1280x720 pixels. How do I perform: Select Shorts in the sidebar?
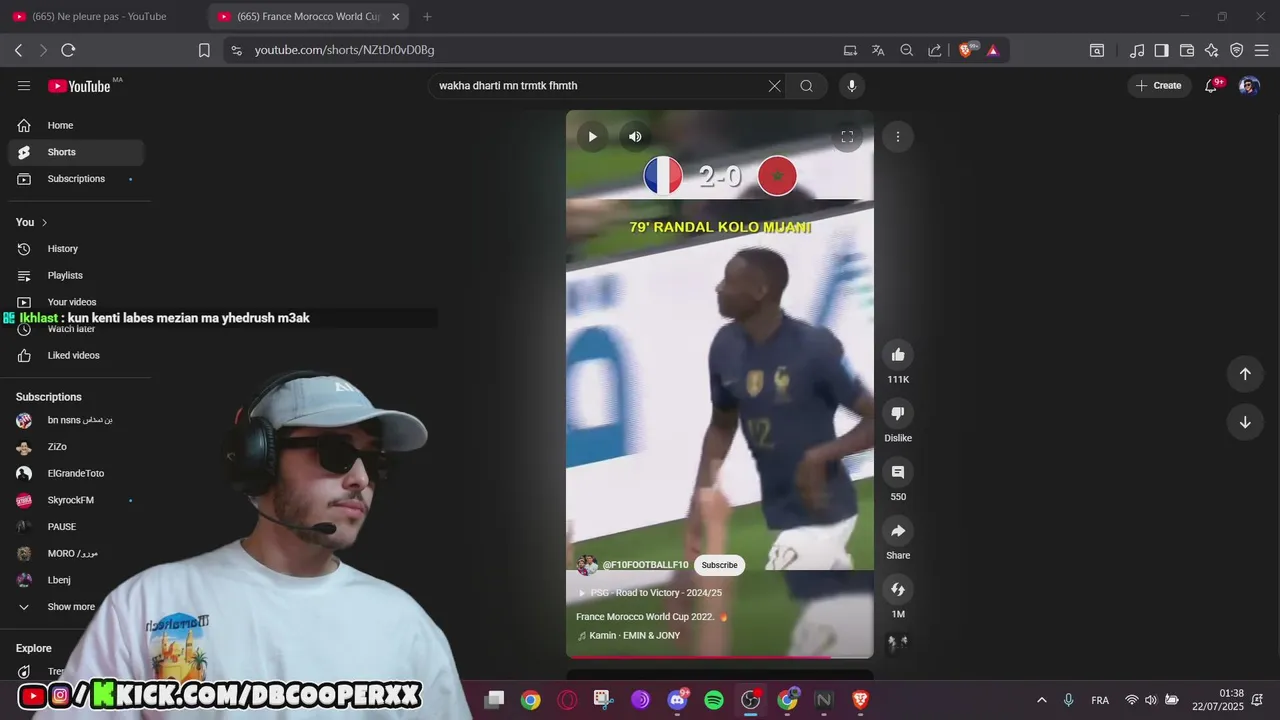(76, 152)
